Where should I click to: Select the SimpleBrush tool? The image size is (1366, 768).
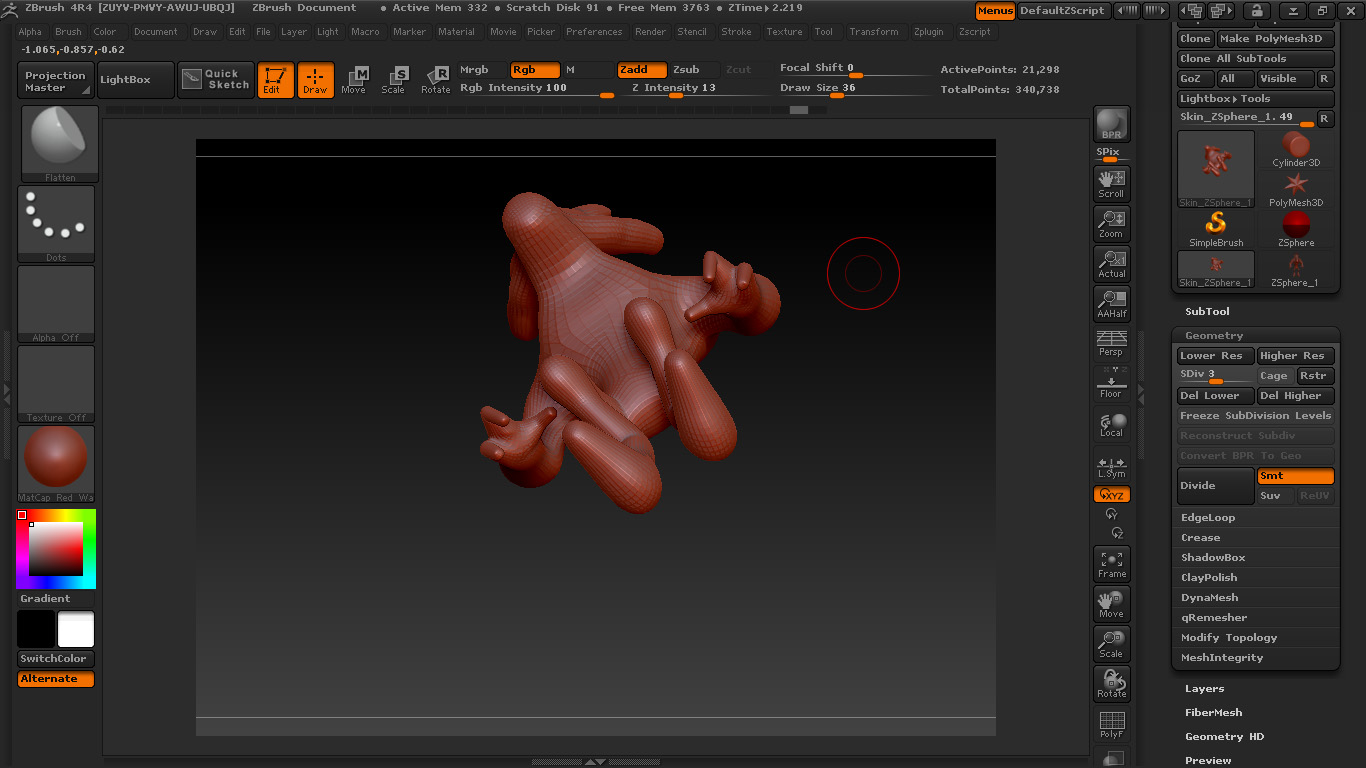[x=1216, y=229]
